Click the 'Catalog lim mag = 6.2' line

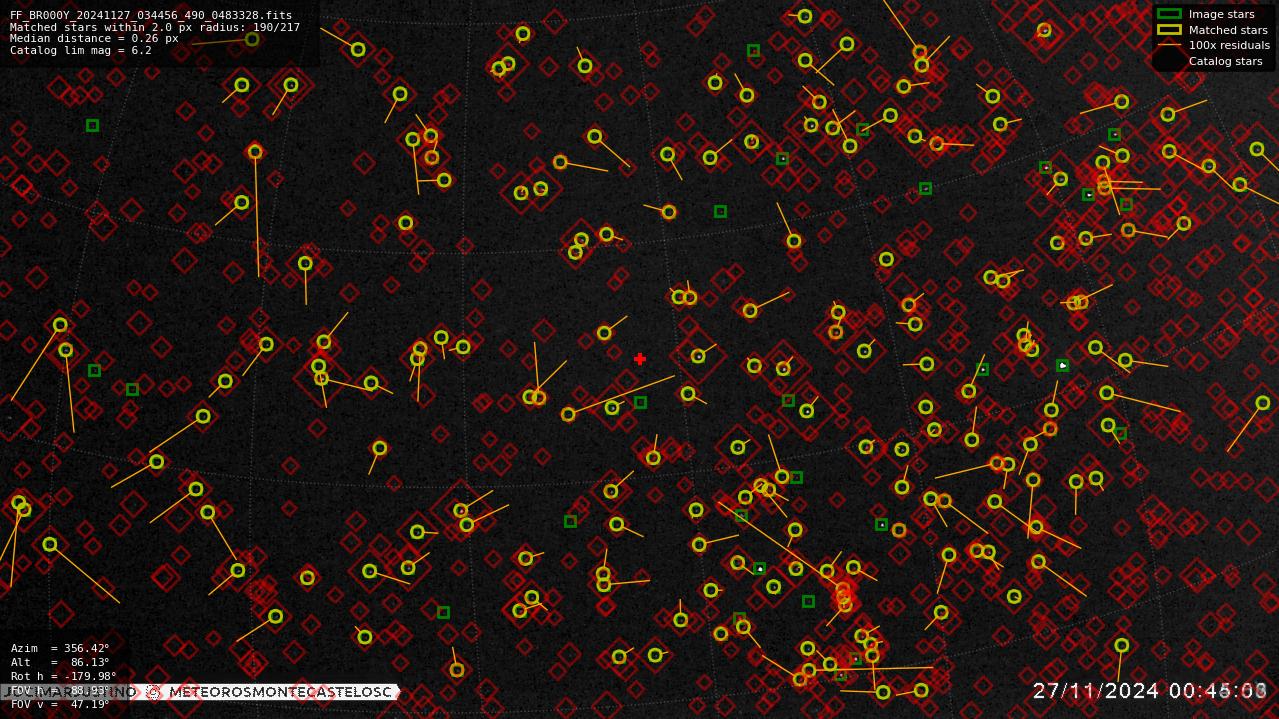click(x=81, y=50)
